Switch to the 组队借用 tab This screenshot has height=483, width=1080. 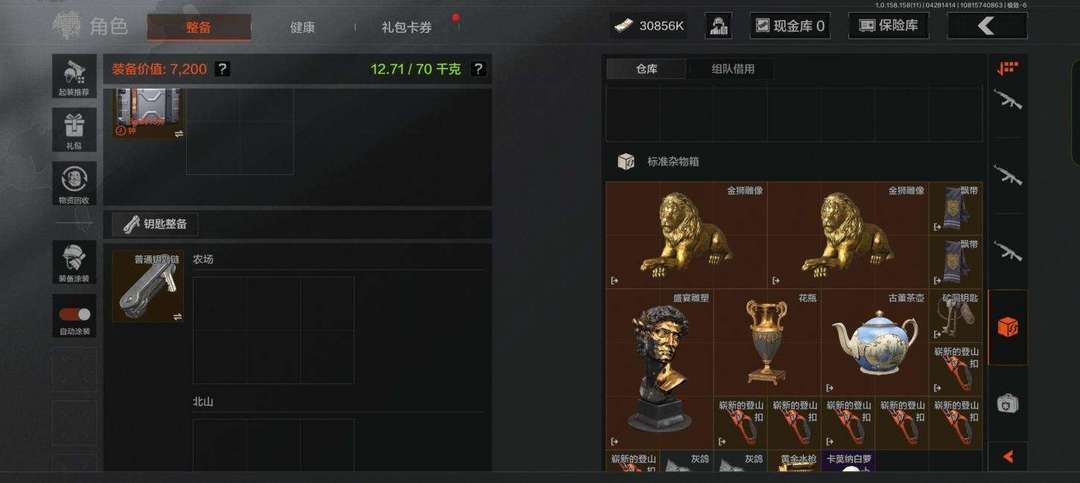(733, 69)
